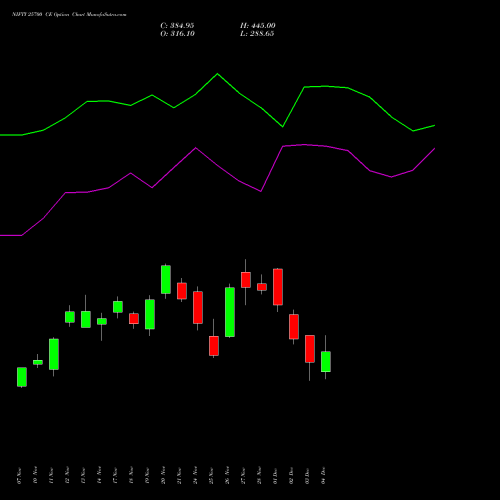Click the NIFTY CE Option Chart title text
Screen dimensions: 500x500
point(69,15)
